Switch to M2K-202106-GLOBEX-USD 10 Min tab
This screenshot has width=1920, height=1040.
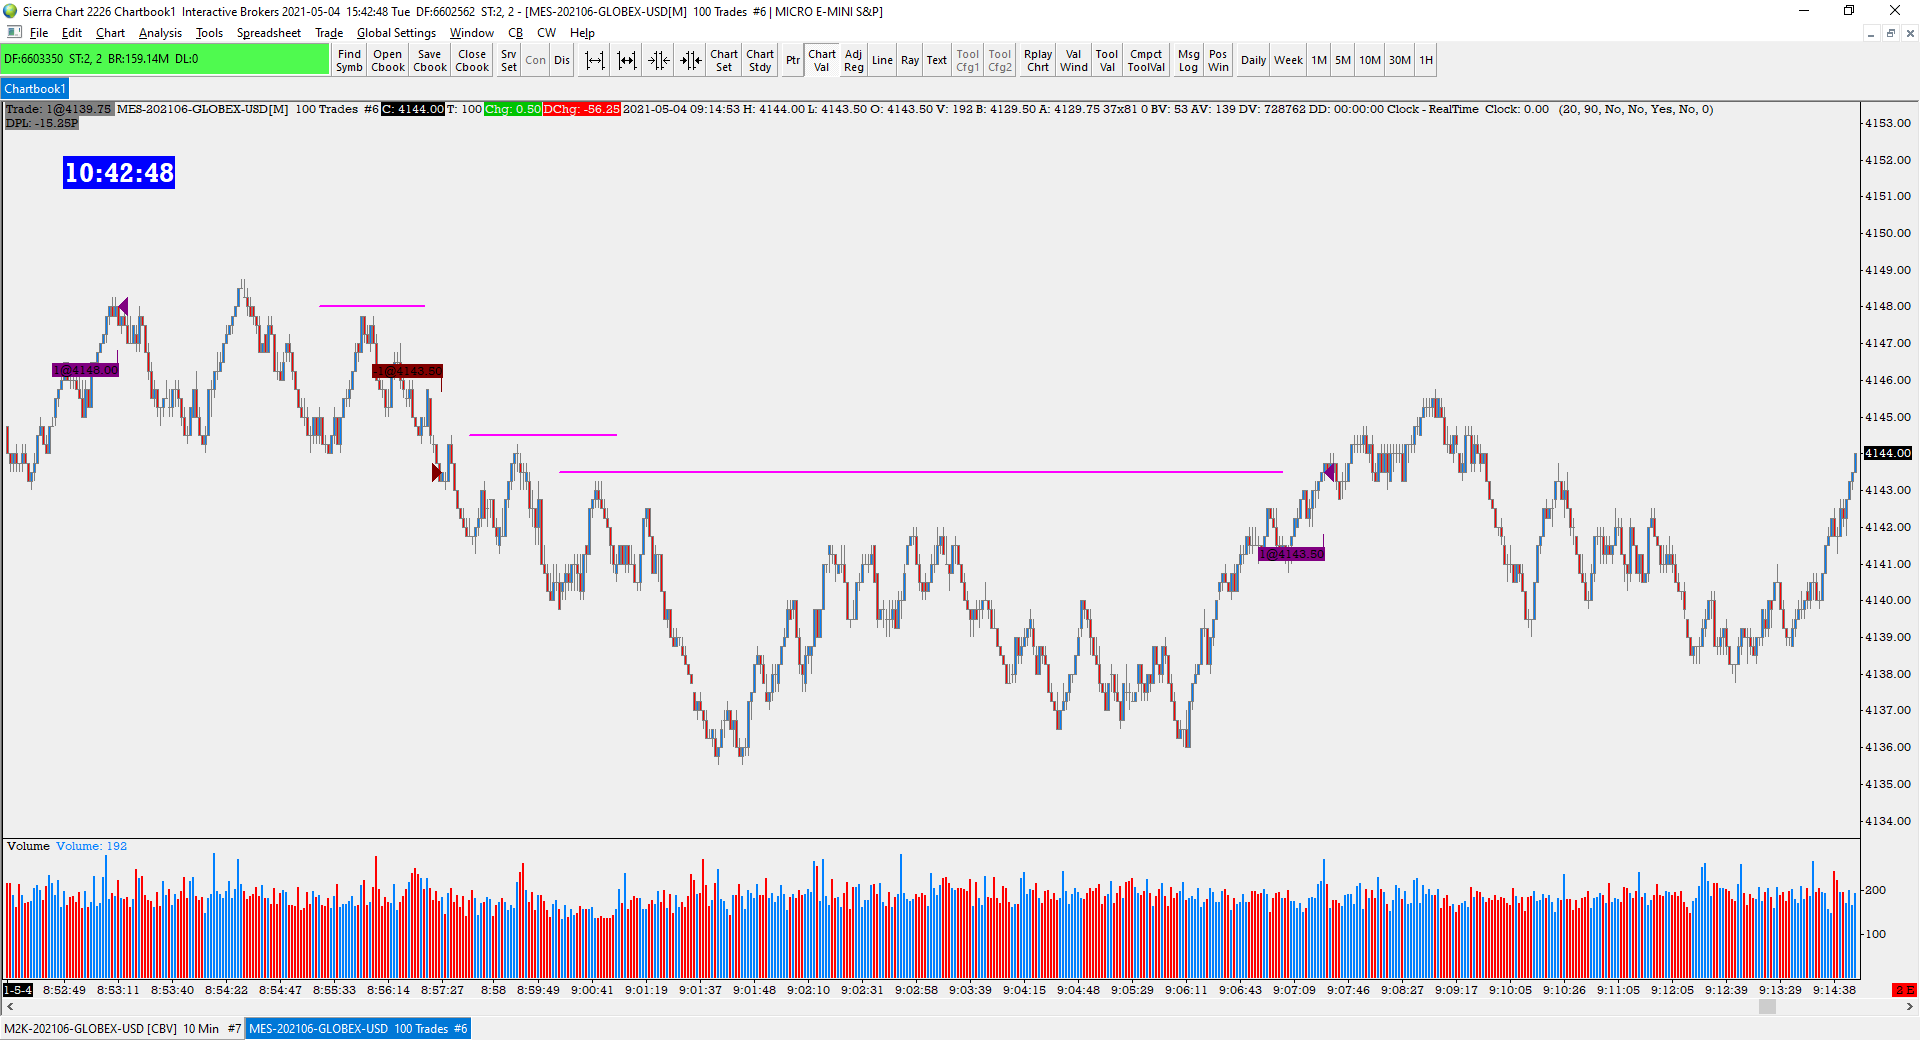pos(122,1028)
